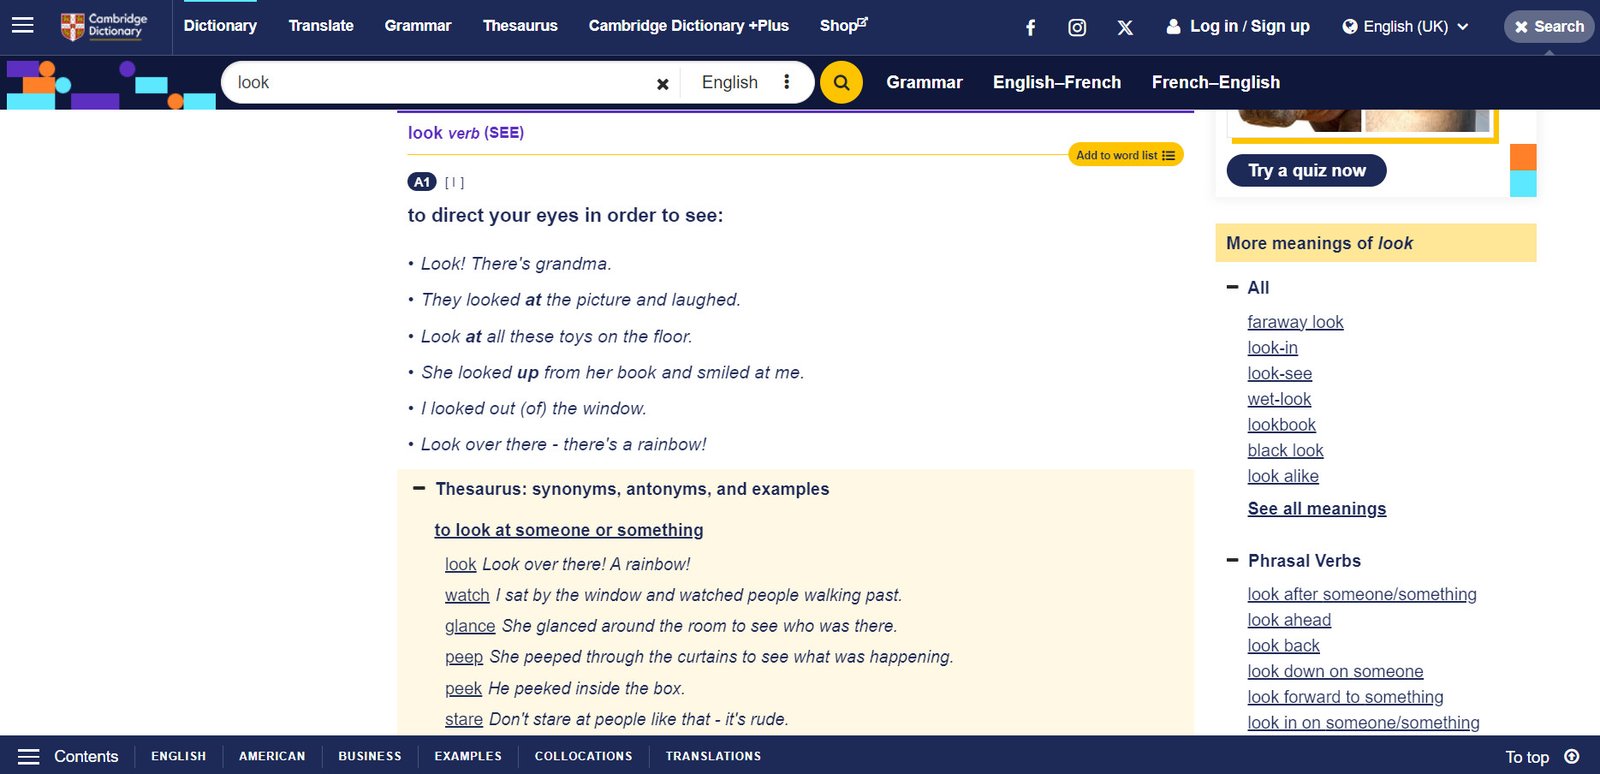1600x774 pixels.
Task: Jump to AMERICAN section
Action: tap(272, 757)
